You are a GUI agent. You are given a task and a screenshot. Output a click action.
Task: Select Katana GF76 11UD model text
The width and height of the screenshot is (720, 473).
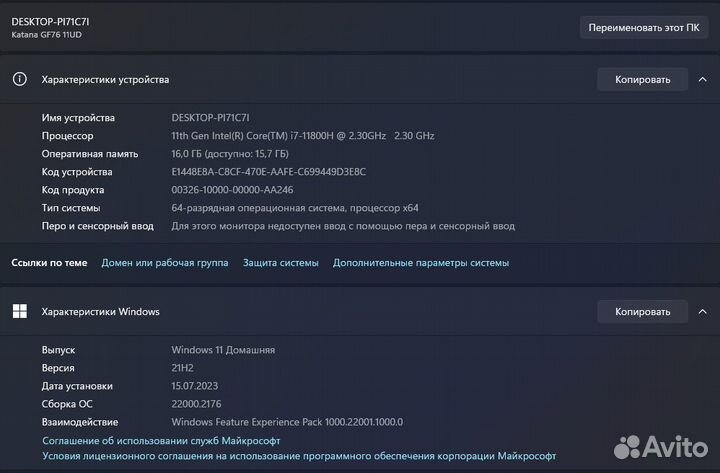[x=46, y=35]
